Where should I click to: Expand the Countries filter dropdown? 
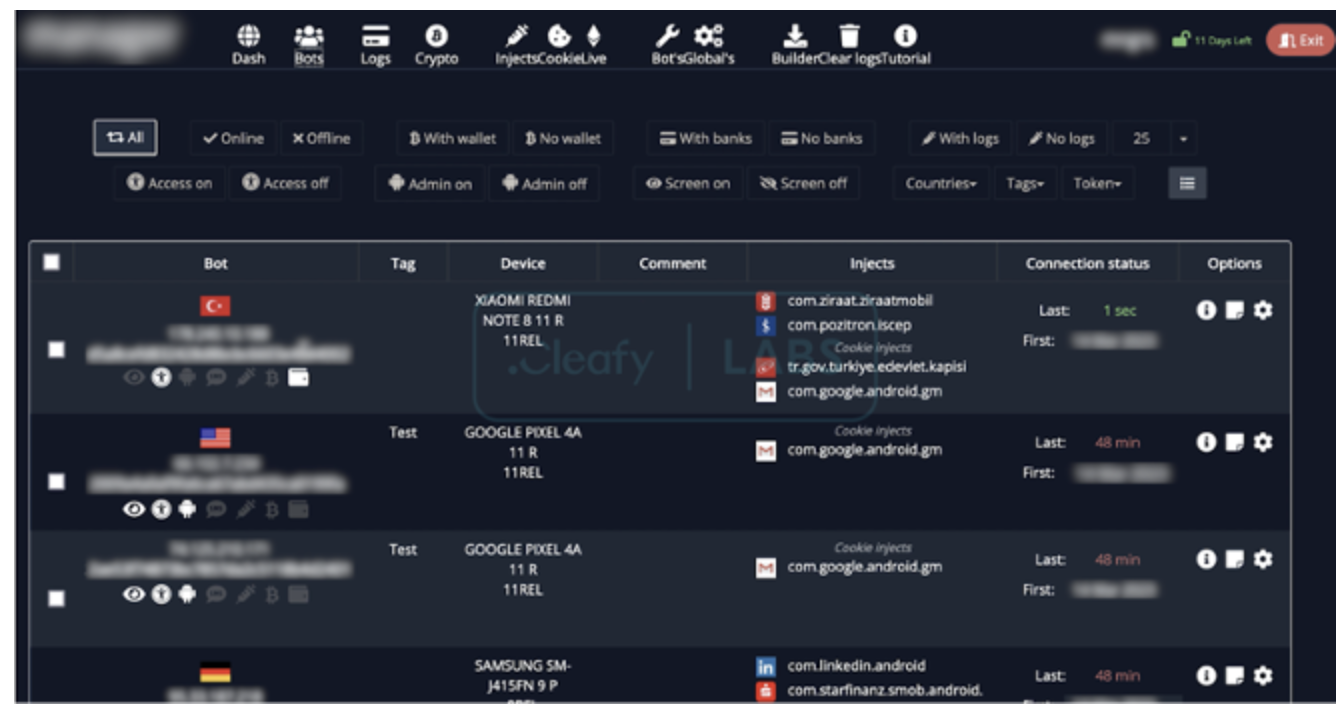[941, 184]
